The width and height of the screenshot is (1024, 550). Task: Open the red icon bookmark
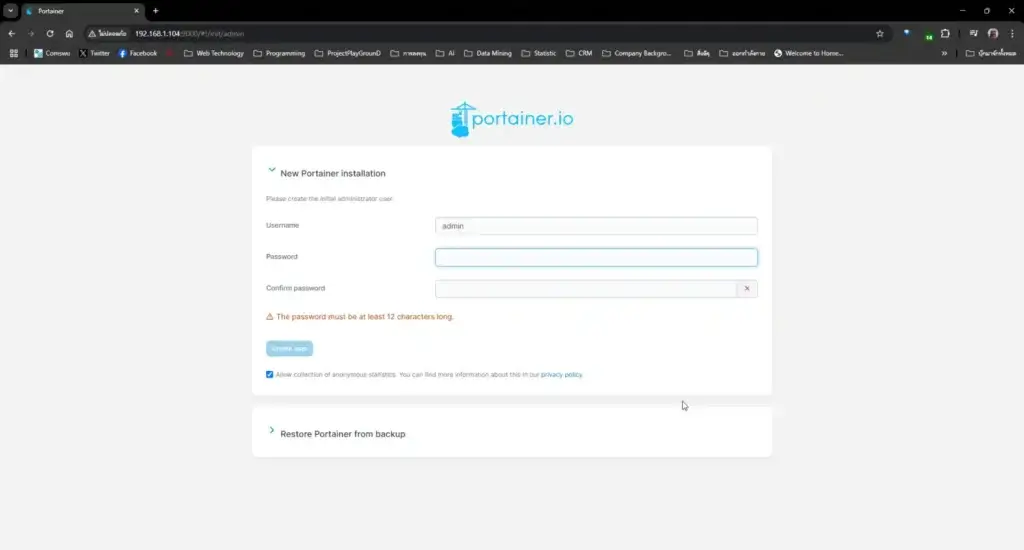click(x=170, y=54)
